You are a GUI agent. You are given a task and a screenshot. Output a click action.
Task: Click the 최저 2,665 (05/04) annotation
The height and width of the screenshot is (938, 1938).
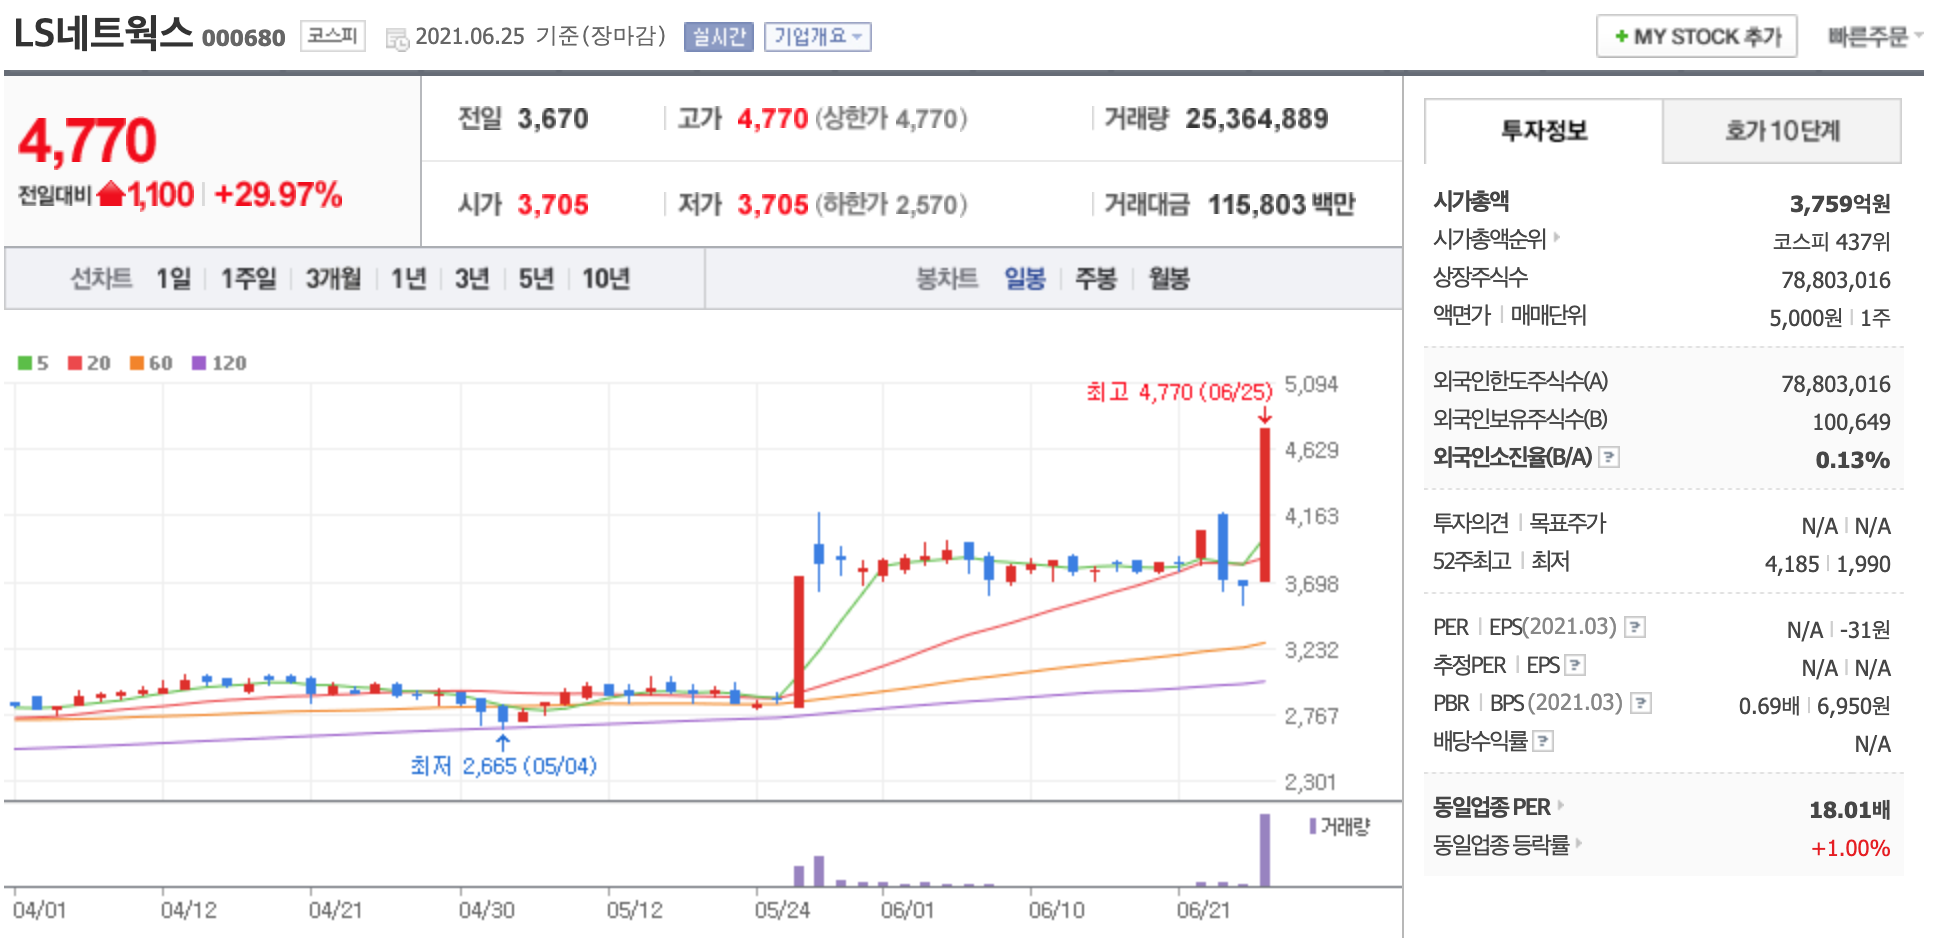tap(503, 765)
